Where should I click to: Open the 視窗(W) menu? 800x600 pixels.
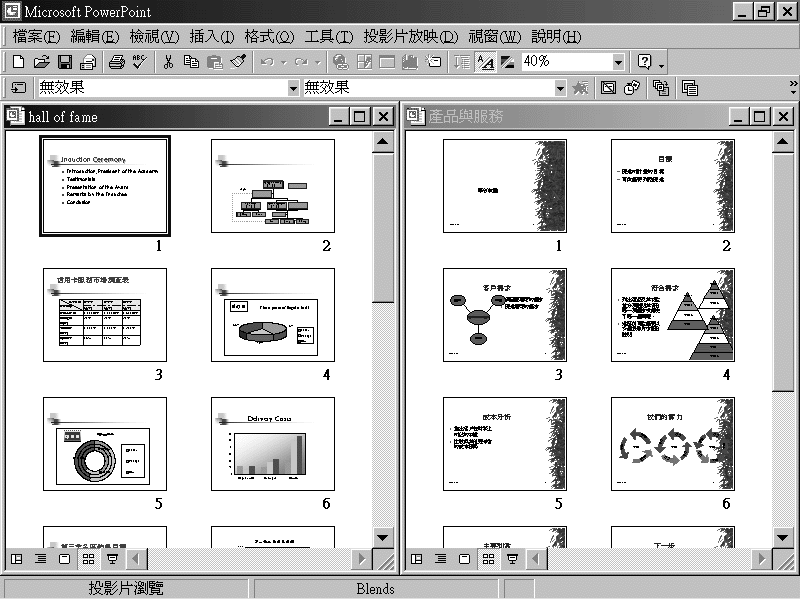[495, 36]
